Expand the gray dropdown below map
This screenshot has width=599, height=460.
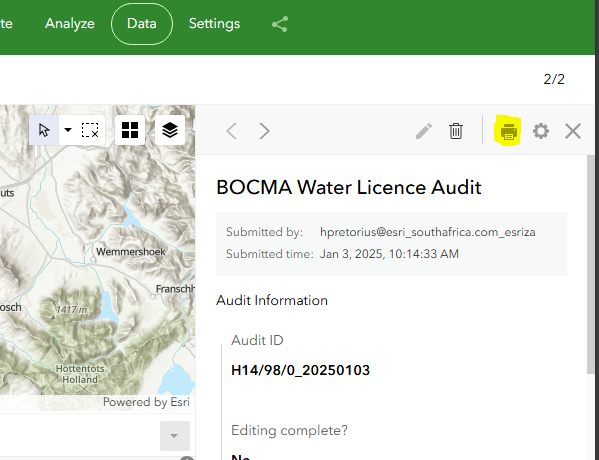click(x=175, y=436)
